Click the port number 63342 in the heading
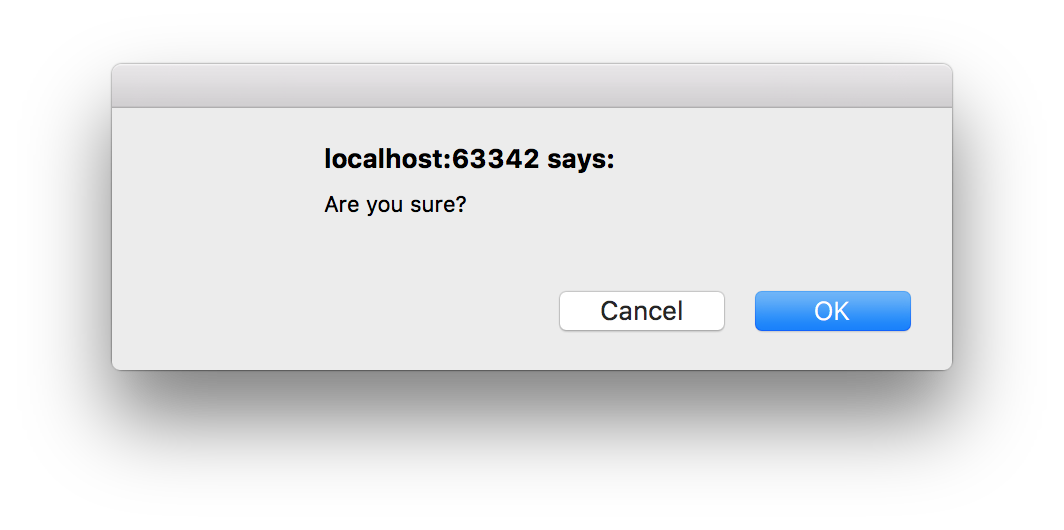 coord(496,159)
